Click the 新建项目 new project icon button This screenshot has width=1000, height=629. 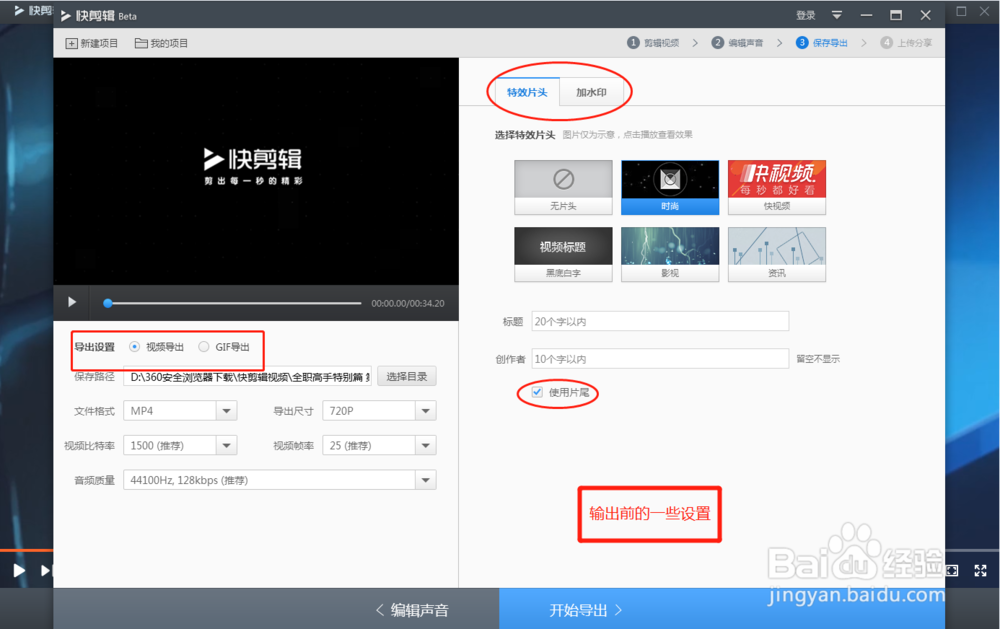click(x=91, y=43)
